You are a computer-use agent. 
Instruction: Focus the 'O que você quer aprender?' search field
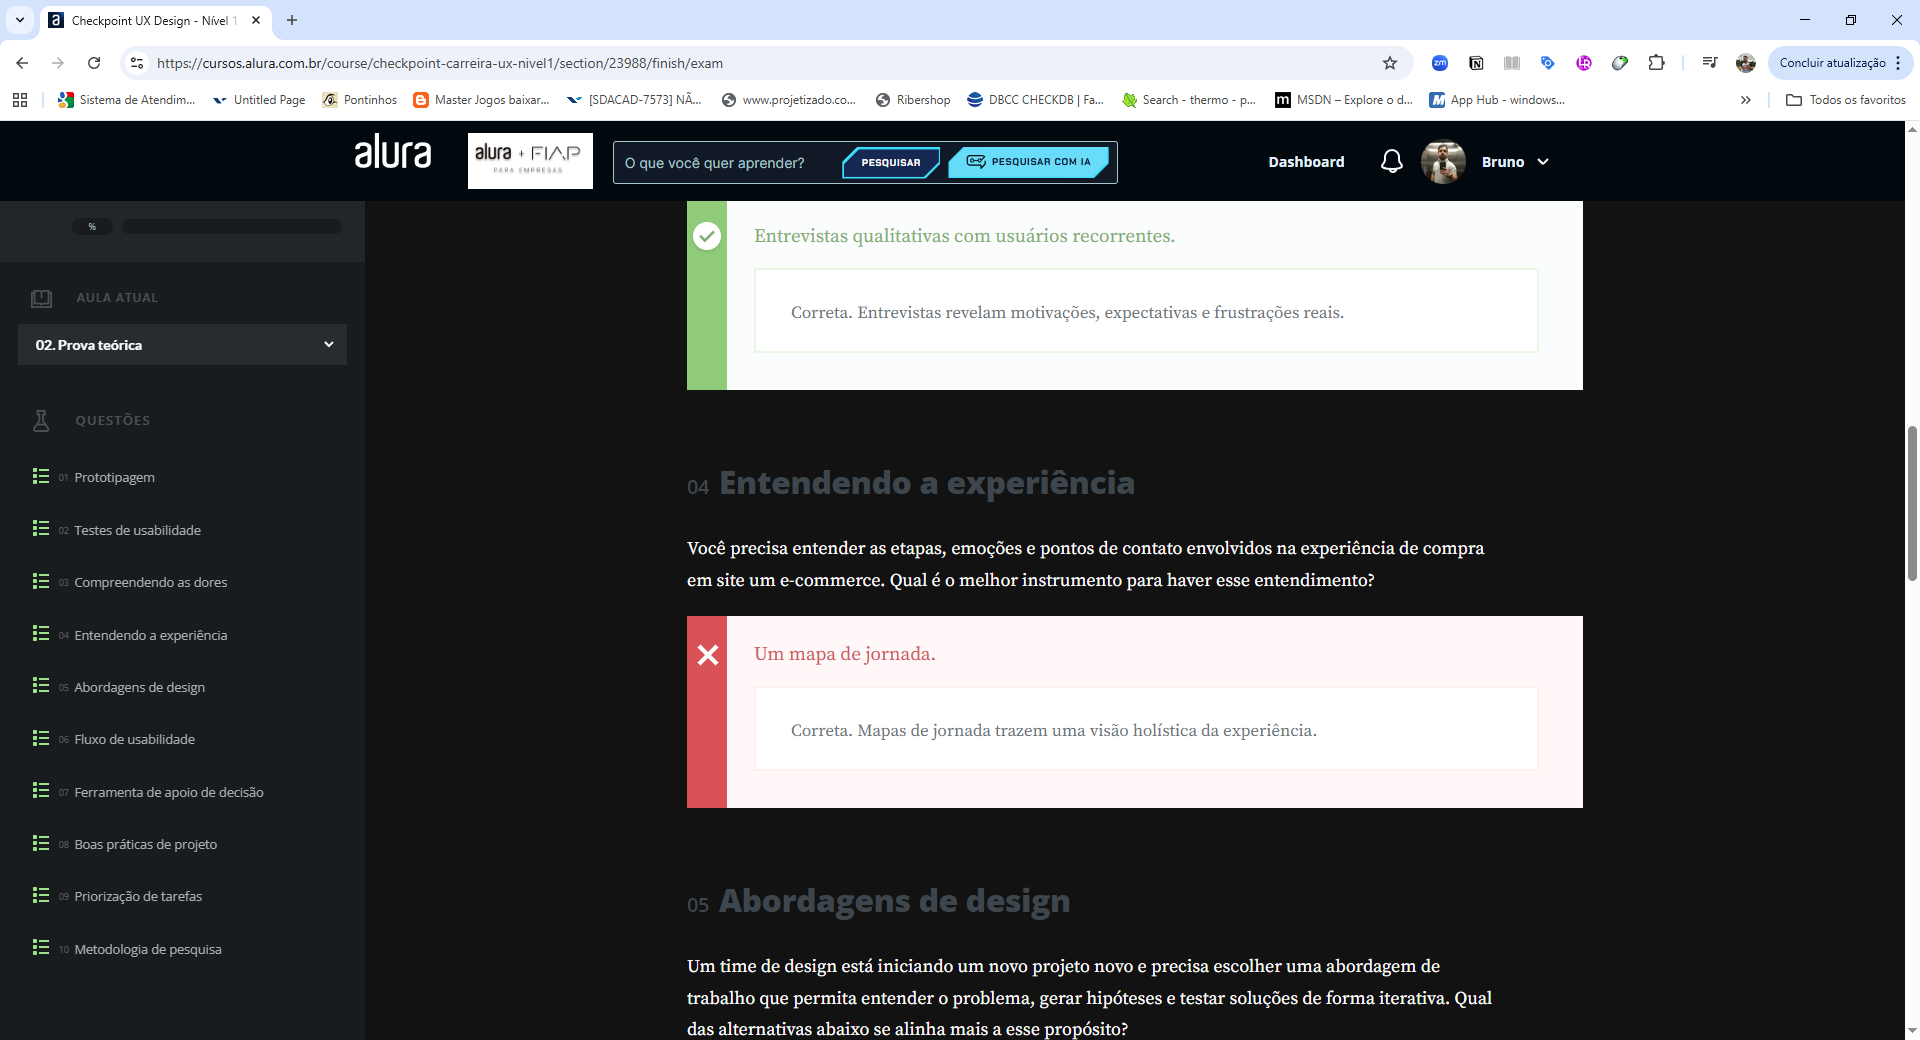pos(727,163)
